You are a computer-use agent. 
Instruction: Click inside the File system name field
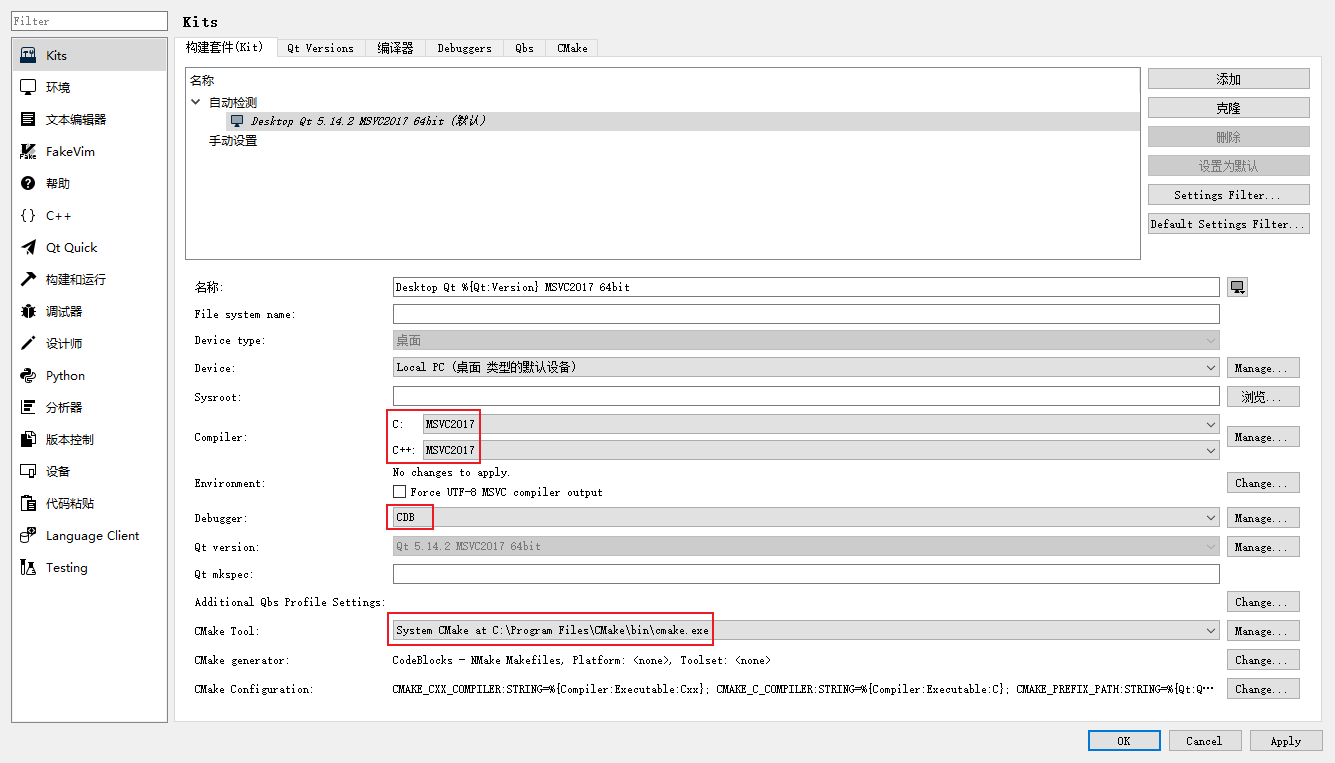pyautogui.click(x=700, y=313)
